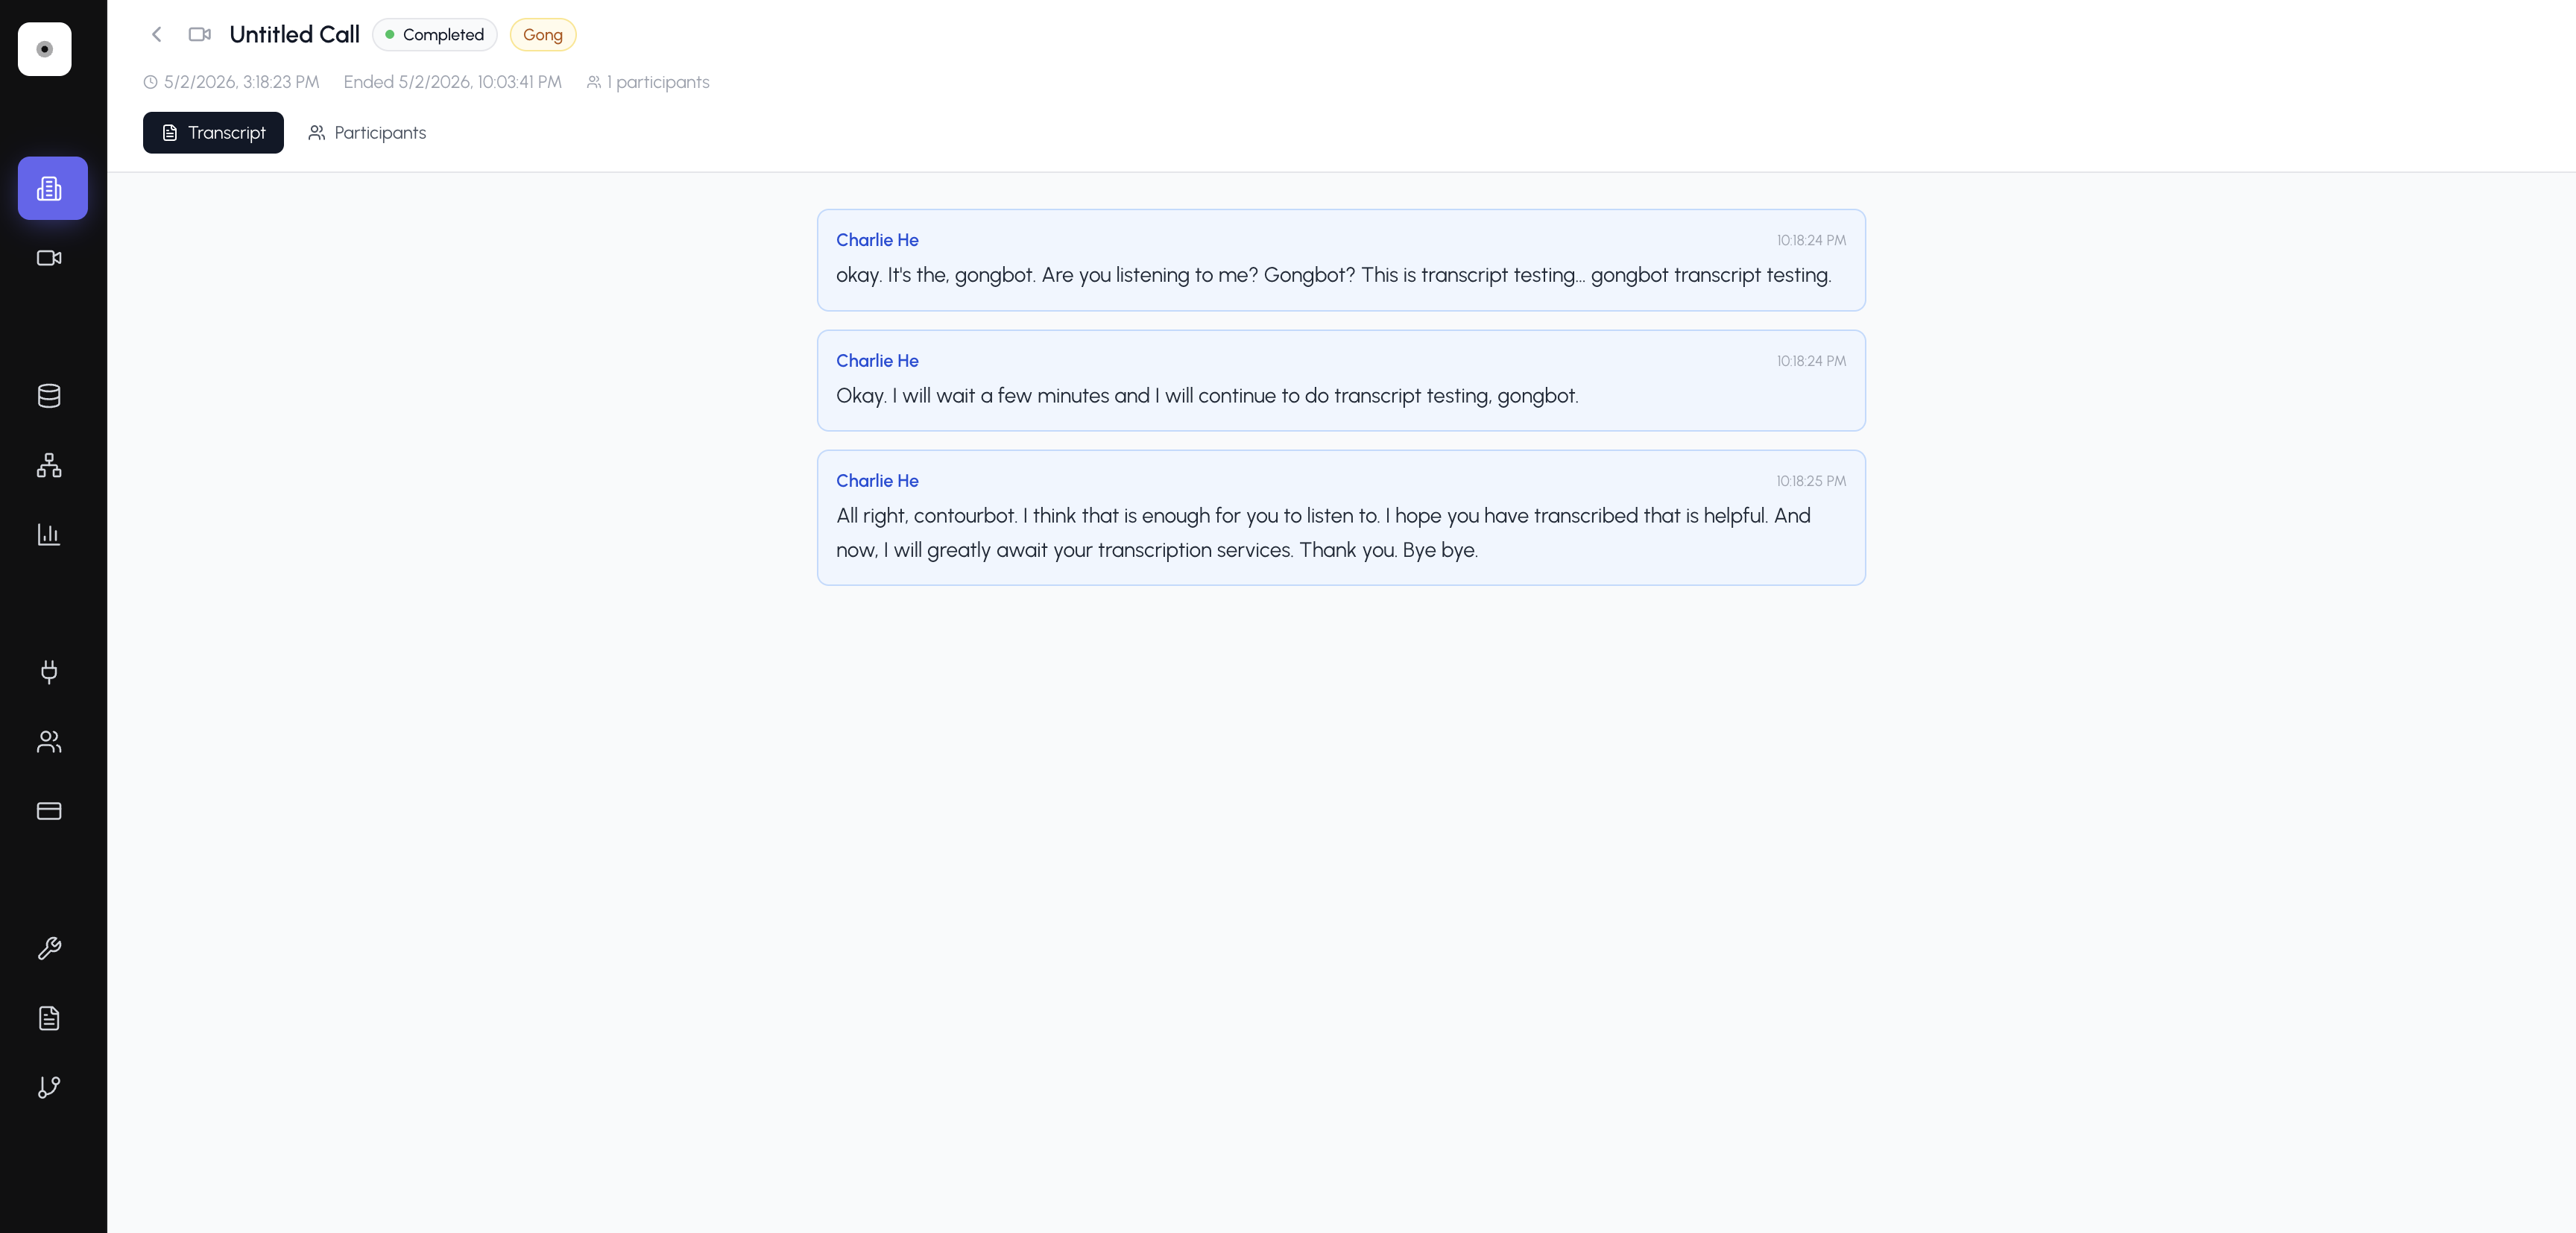Click the 10:18:24 PM timestamp on first message
This screenshot has height=1233, width=2576.
(1811, 240)
